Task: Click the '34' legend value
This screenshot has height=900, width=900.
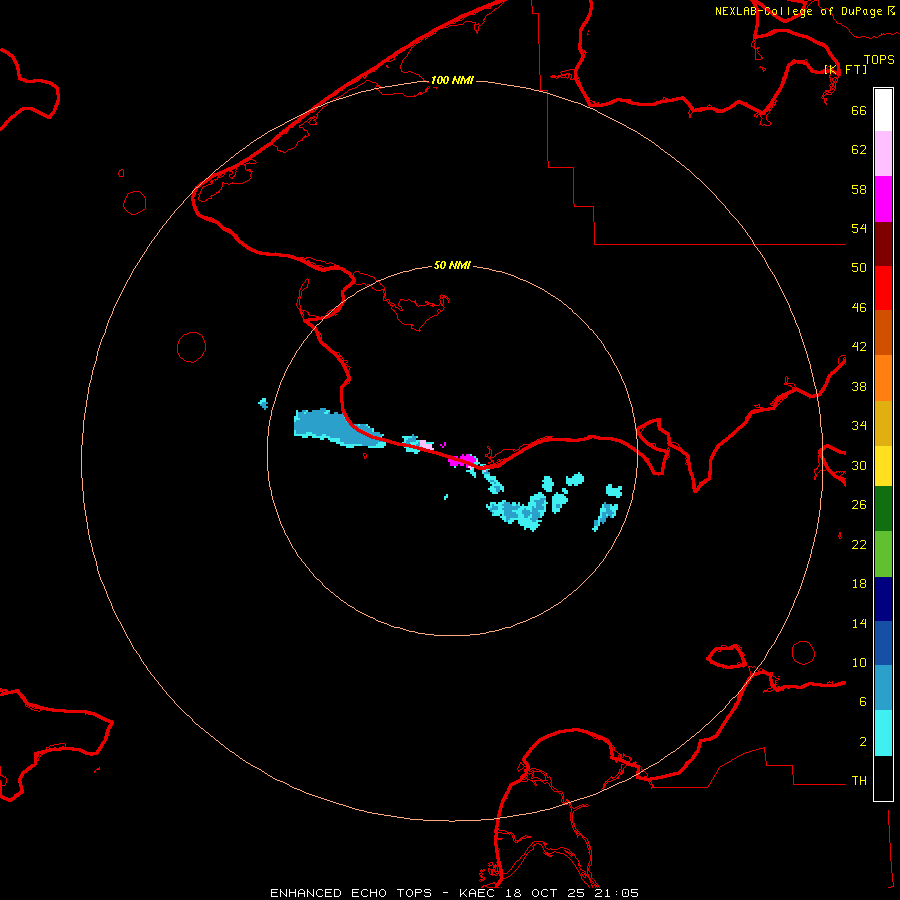Action: (859, 425)
